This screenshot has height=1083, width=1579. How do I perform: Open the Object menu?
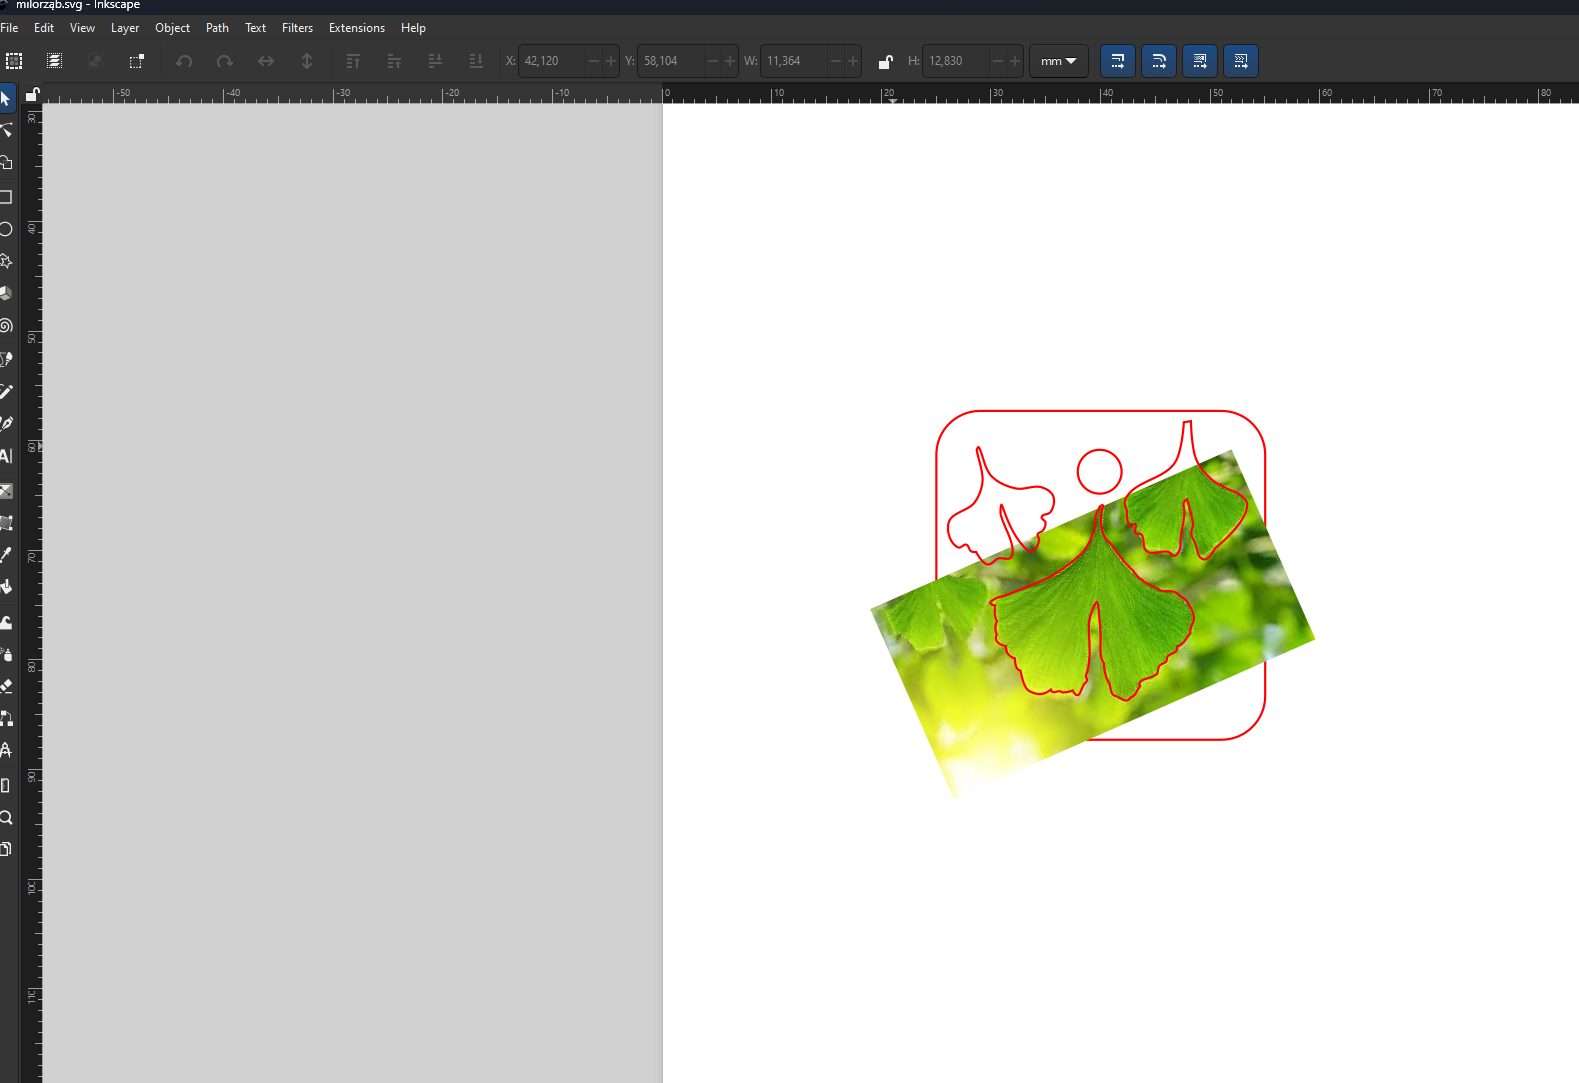[x=172, y=28]
